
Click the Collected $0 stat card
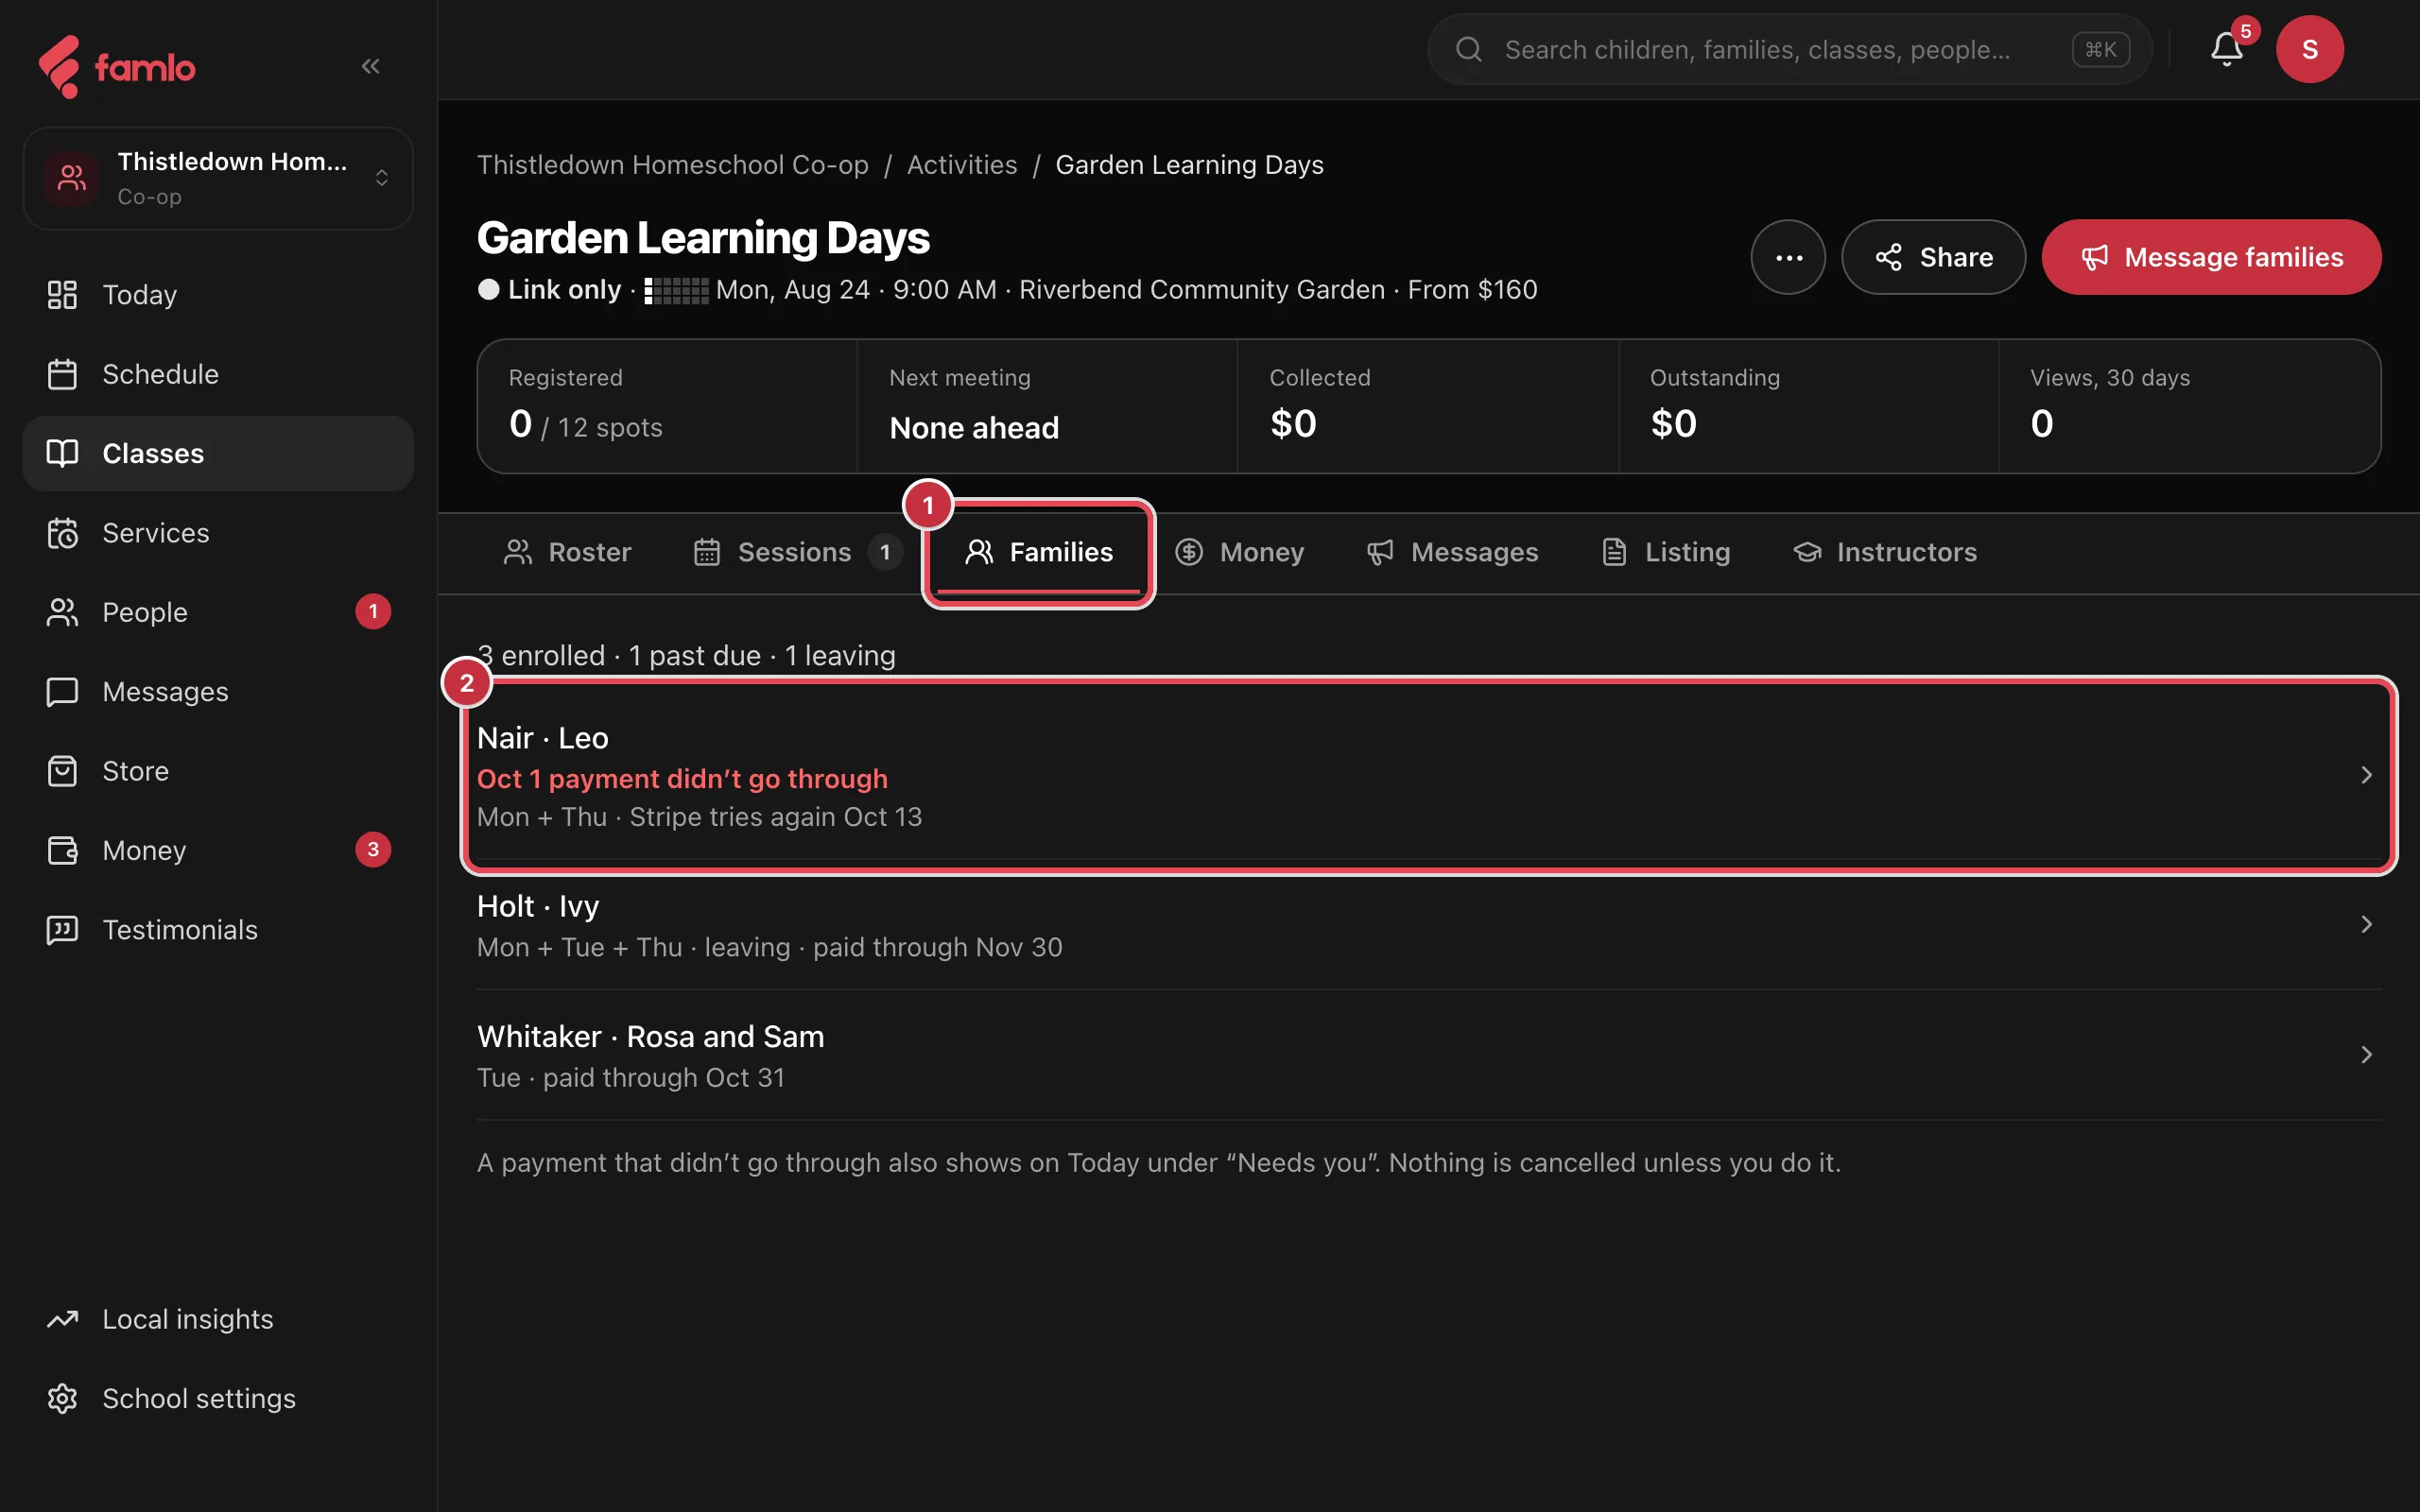click(x=1427, y=406)
